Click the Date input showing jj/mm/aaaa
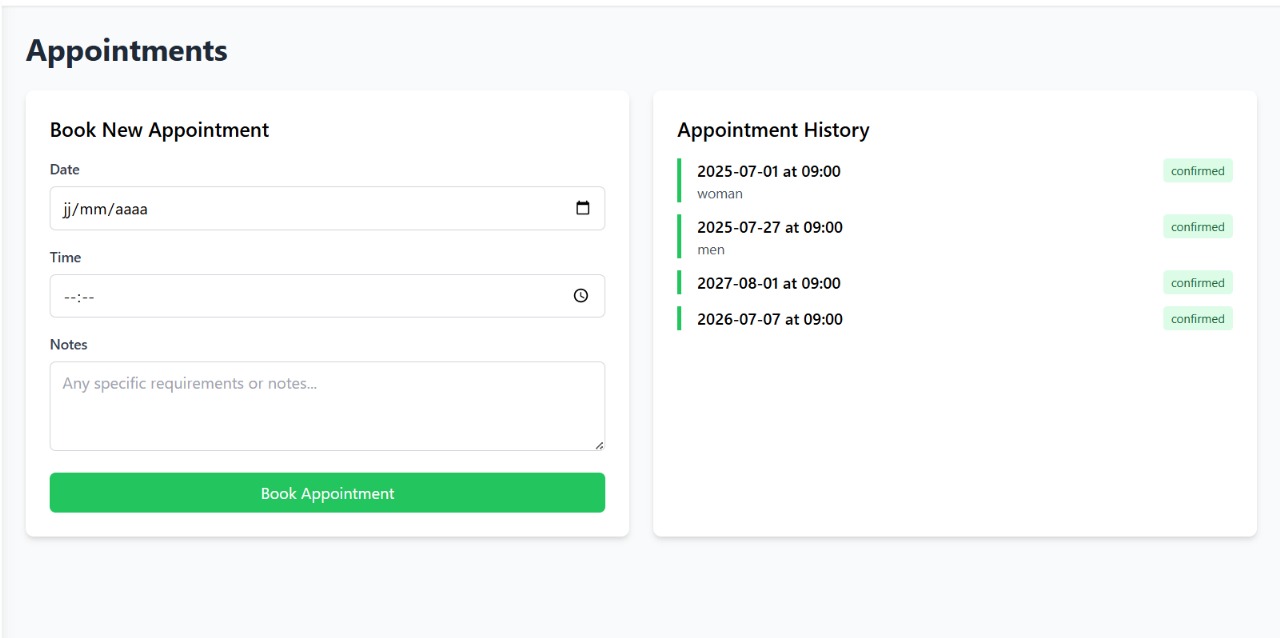 click(327, 208)
